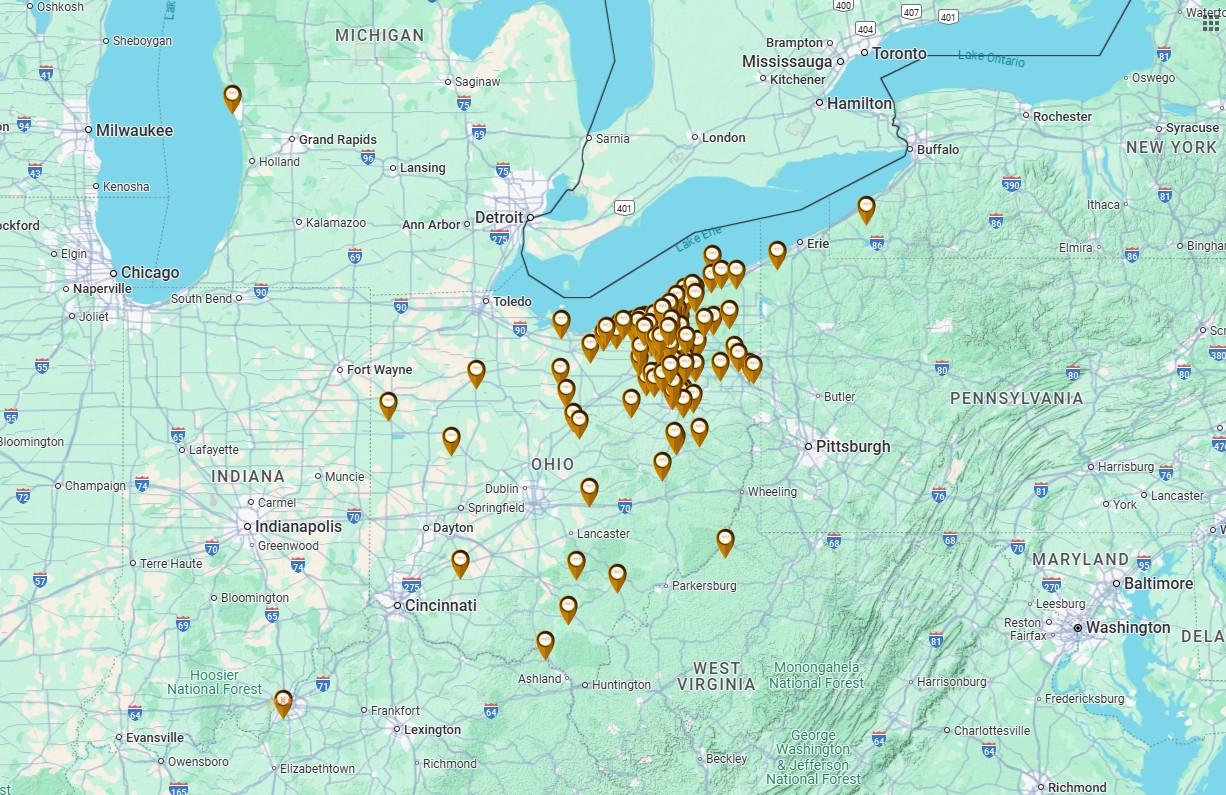The image size is (1226, 795).
Task: Click the Pittsburgh city label
Action: (x=852, y=447)
